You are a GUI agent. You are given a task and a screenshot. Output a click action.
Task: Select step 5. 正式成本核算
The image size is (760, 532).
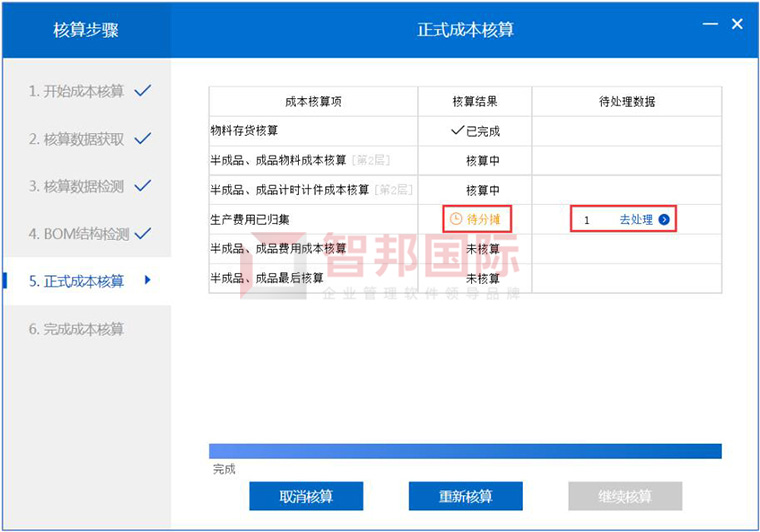87,281
